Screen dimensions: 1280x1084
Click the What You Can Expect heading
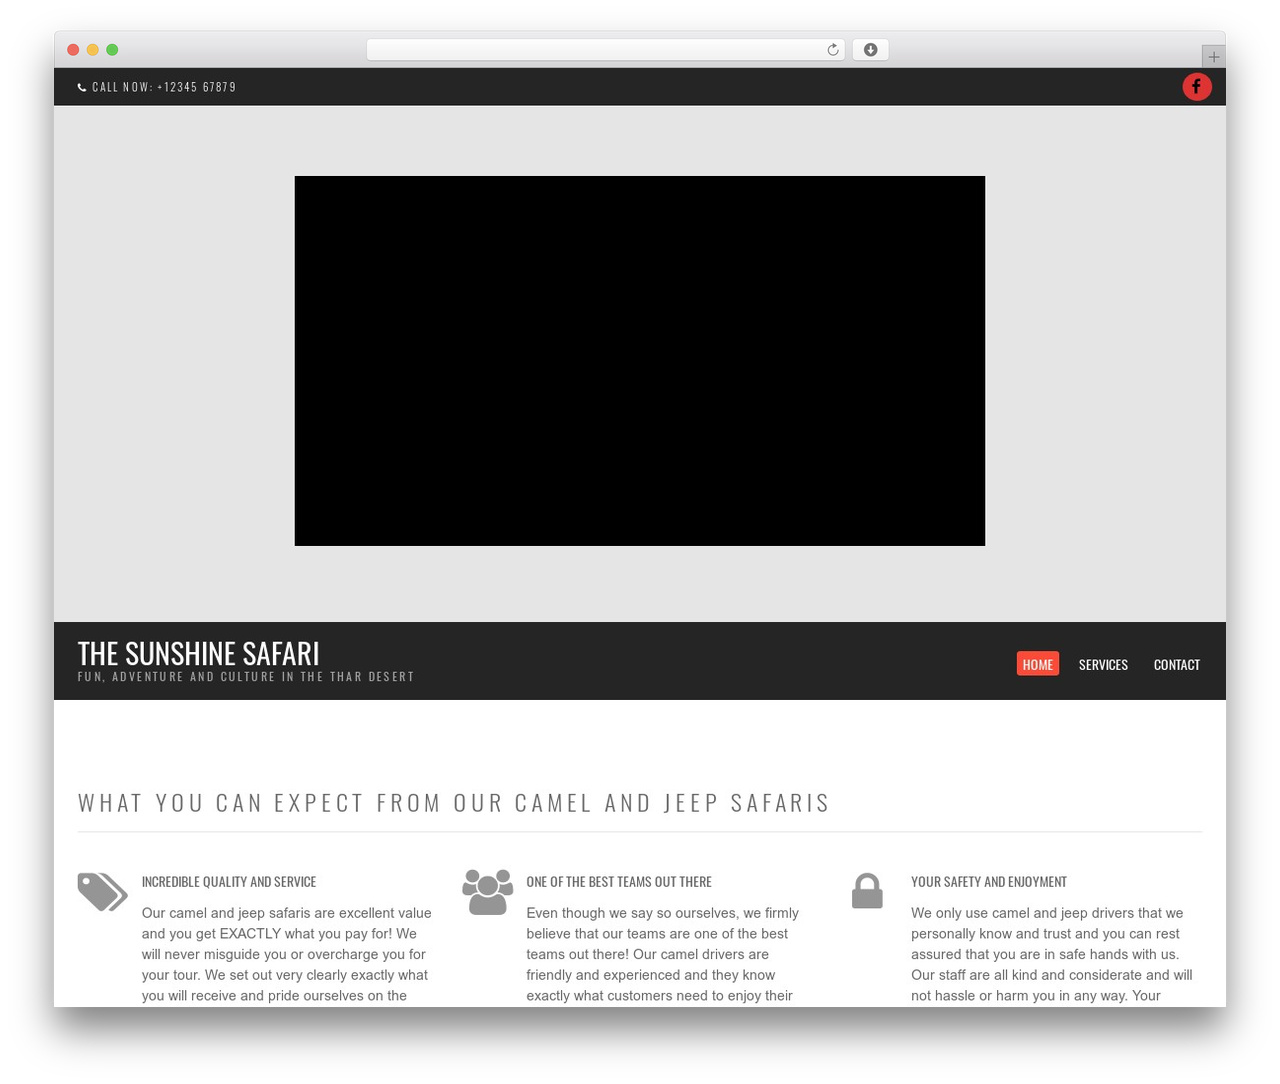(x=454, y=803)
